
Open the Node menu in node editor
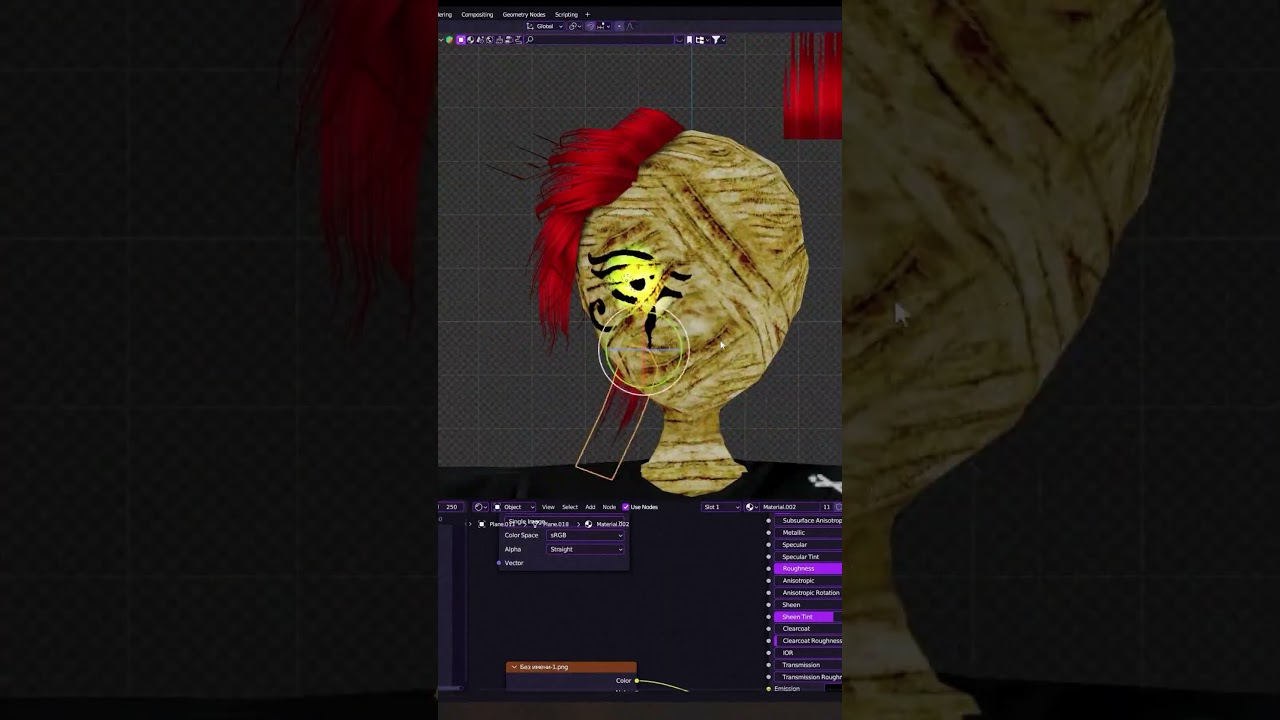pyautogui.click(x=609, y=507)
